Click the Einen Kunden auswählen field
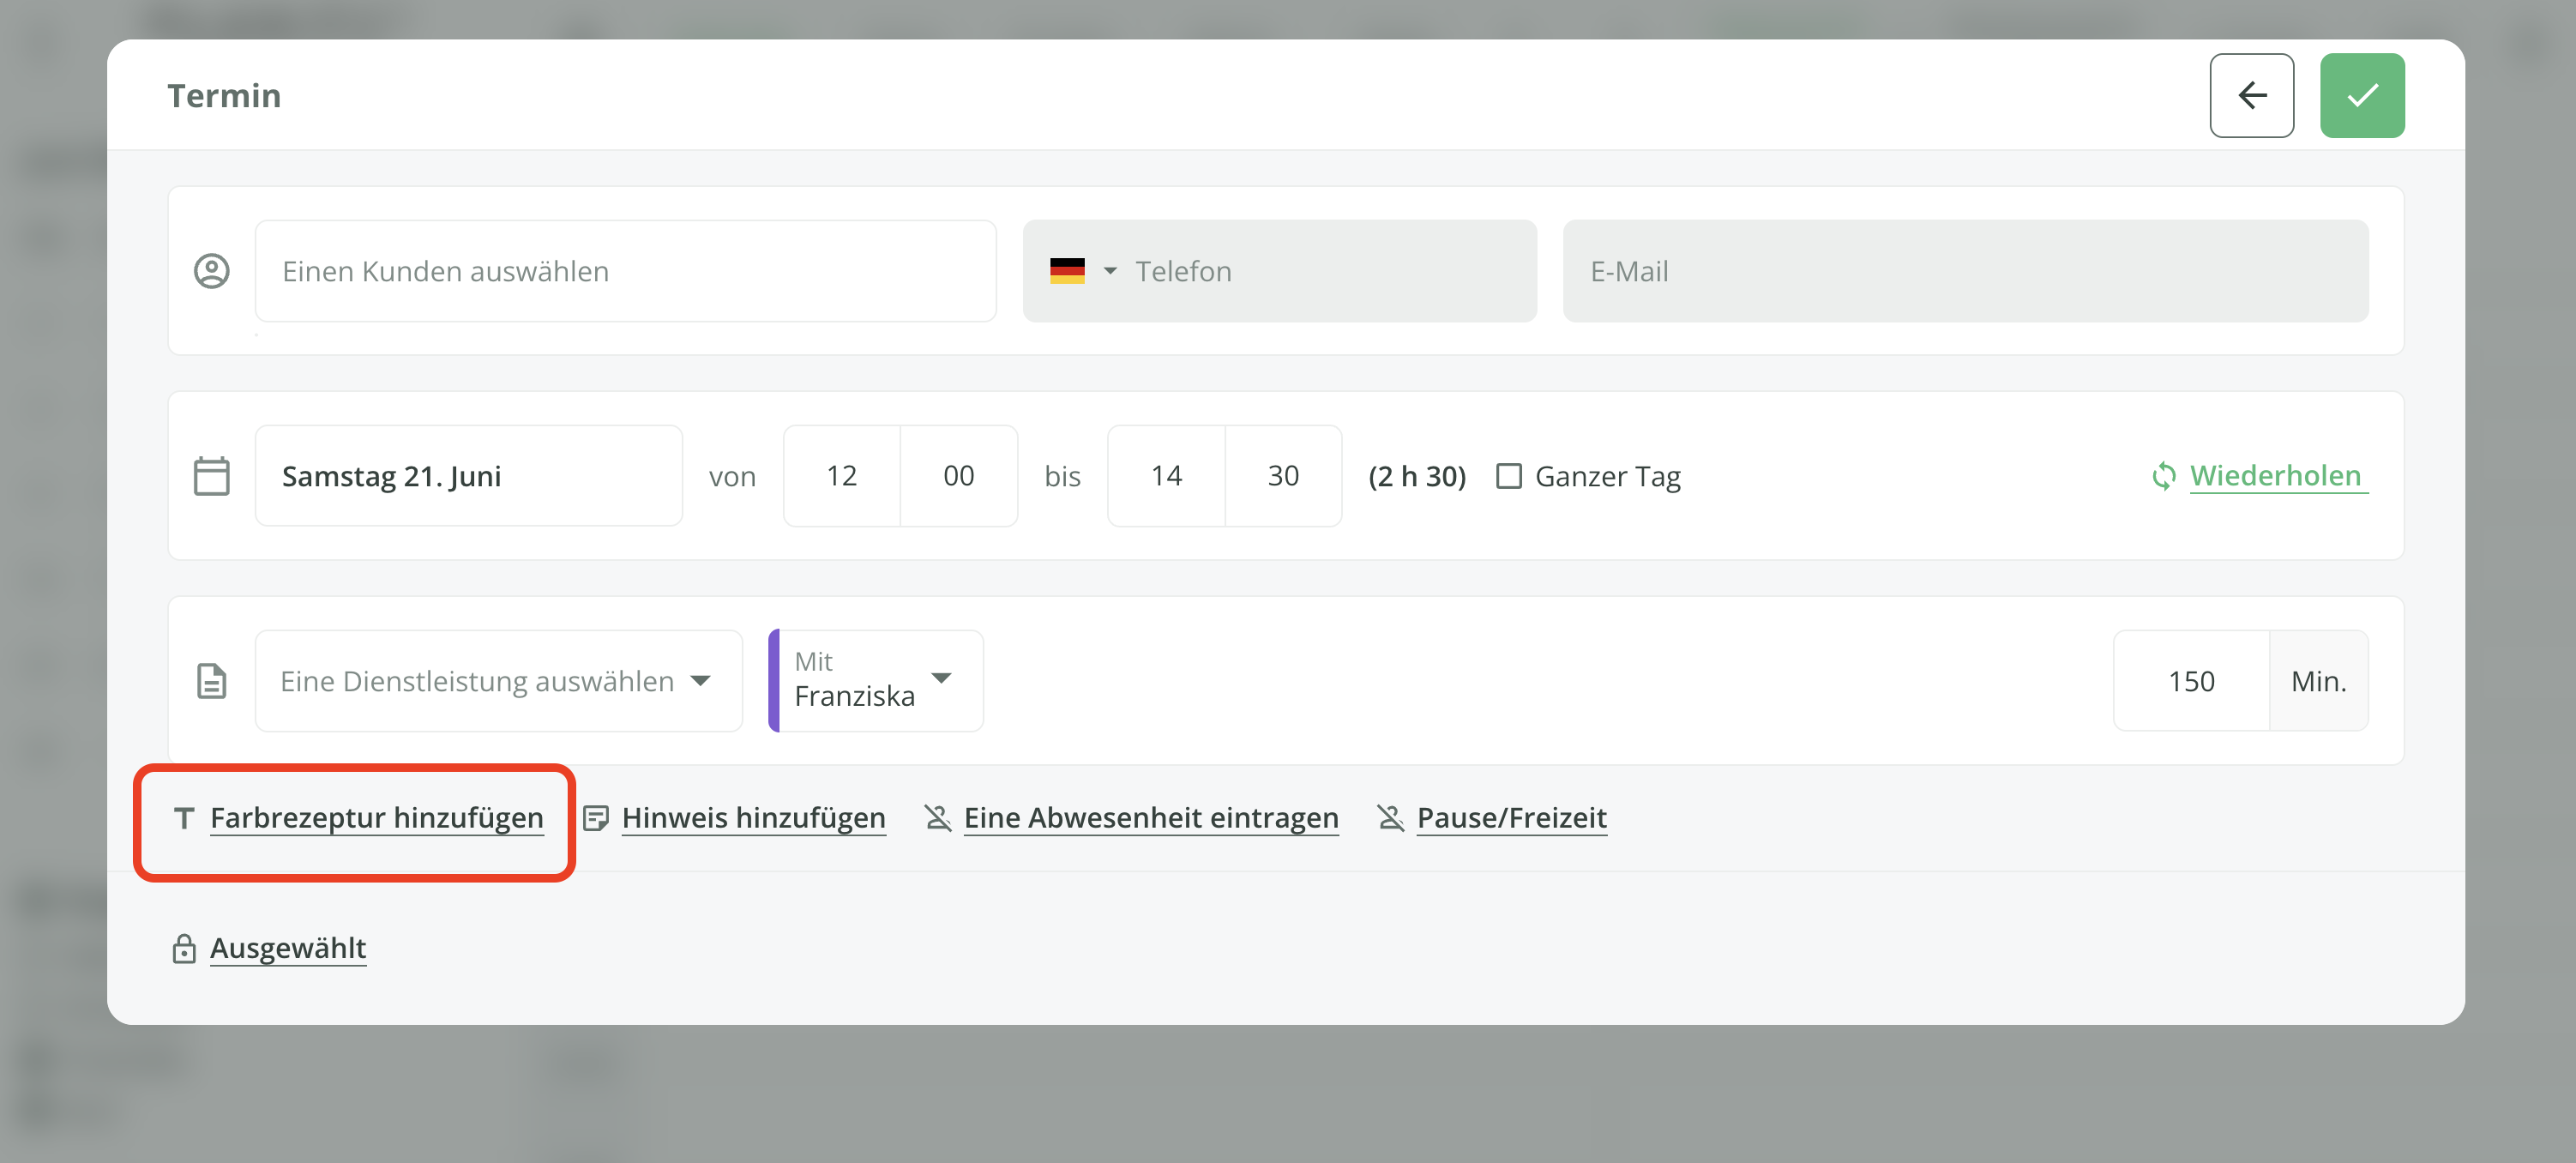 click(625, 271)
